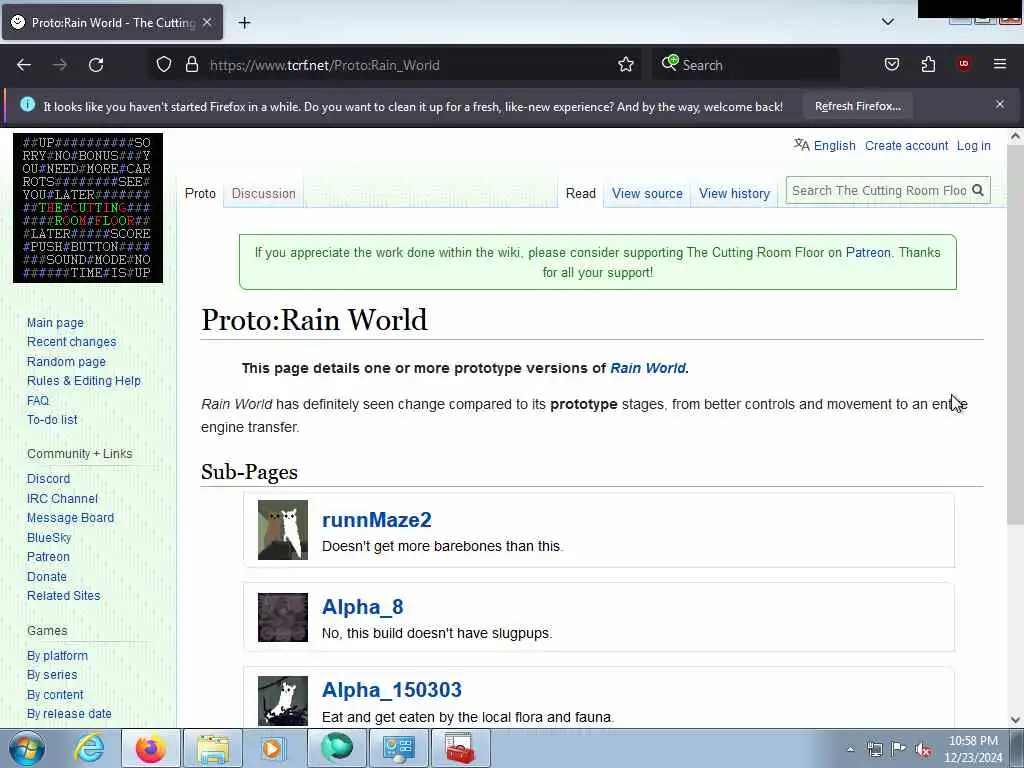
Task: Focus the Firefox Search box
Action: point(745,65)
